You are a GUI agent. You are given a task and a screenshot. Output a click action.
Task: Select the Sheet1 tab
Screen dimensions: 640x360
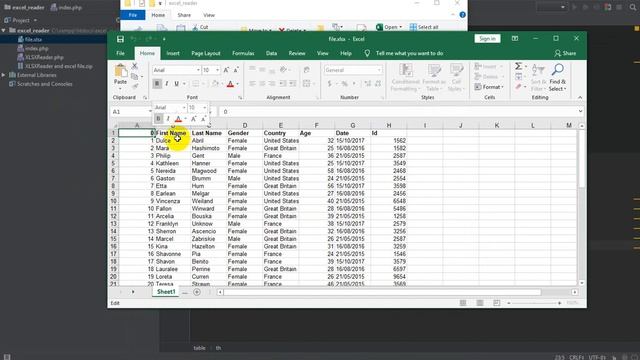(166, 292)
